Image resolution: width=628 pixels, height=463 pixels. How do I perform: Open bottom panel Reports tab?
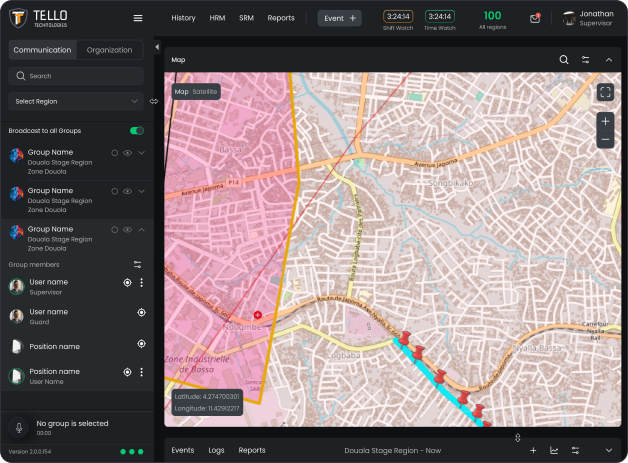252,450
